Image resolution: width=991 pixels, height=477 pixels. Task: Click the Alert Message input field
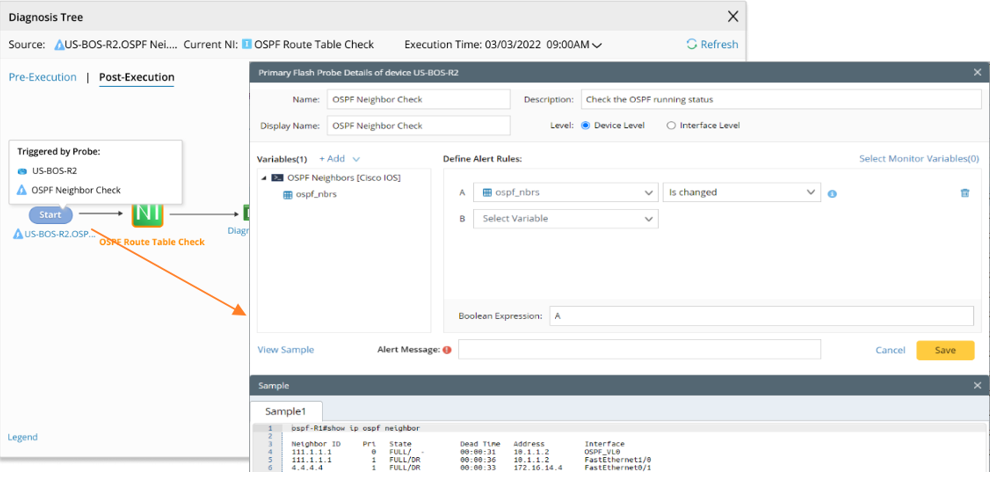coord(639,350)
